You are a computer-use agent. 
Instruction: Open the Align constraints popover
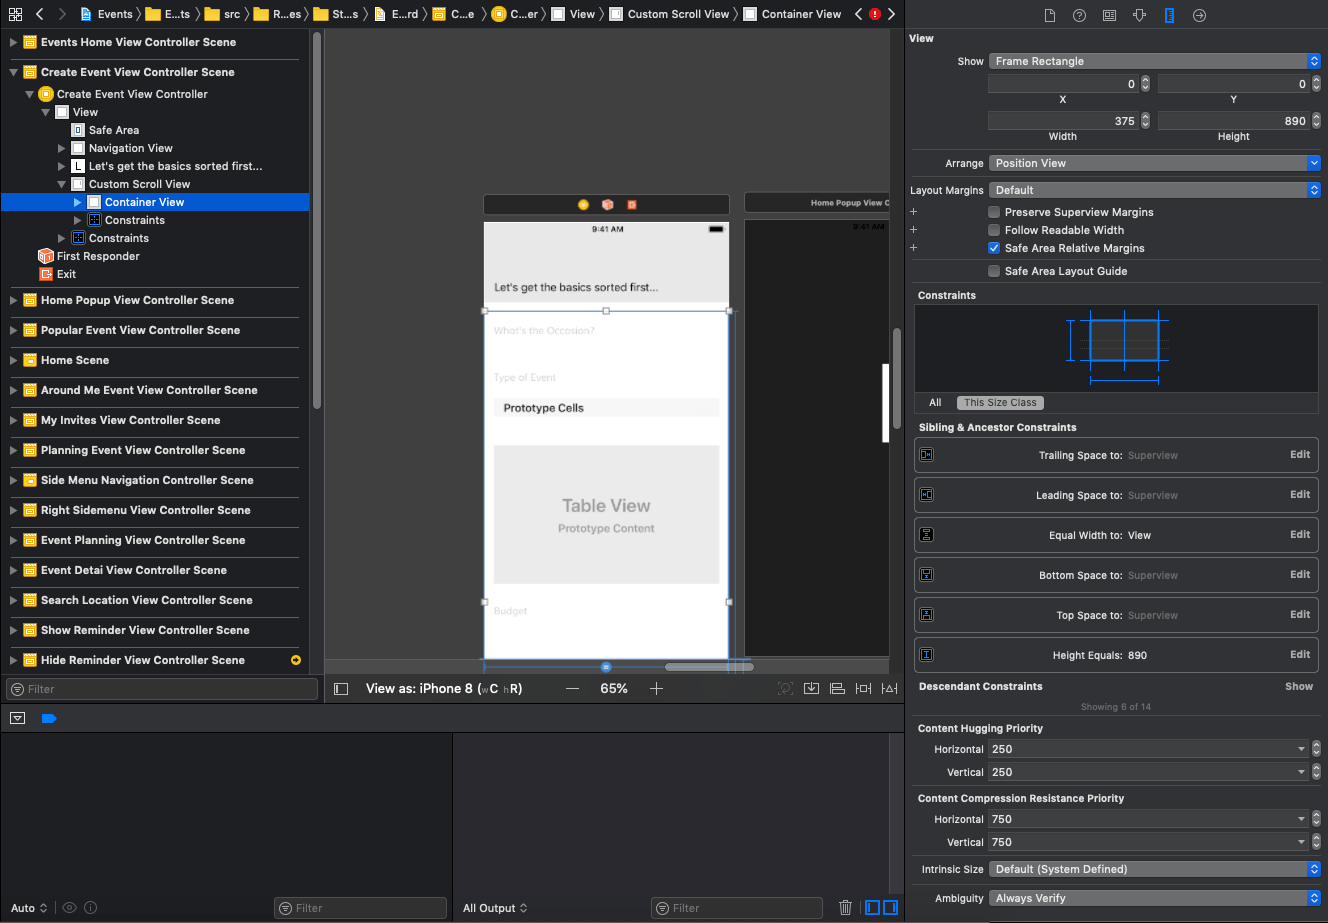click(837, 688)
